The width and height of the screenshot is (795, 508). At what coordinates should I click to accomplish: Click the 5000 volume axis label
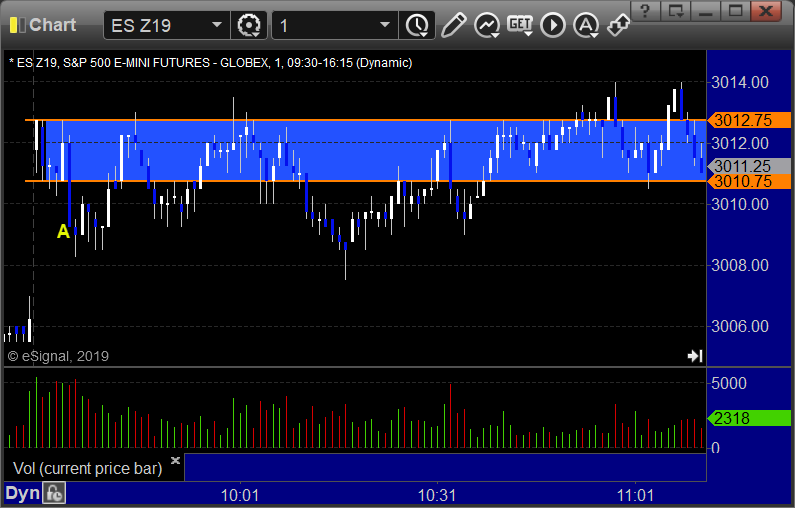(729, 383)
